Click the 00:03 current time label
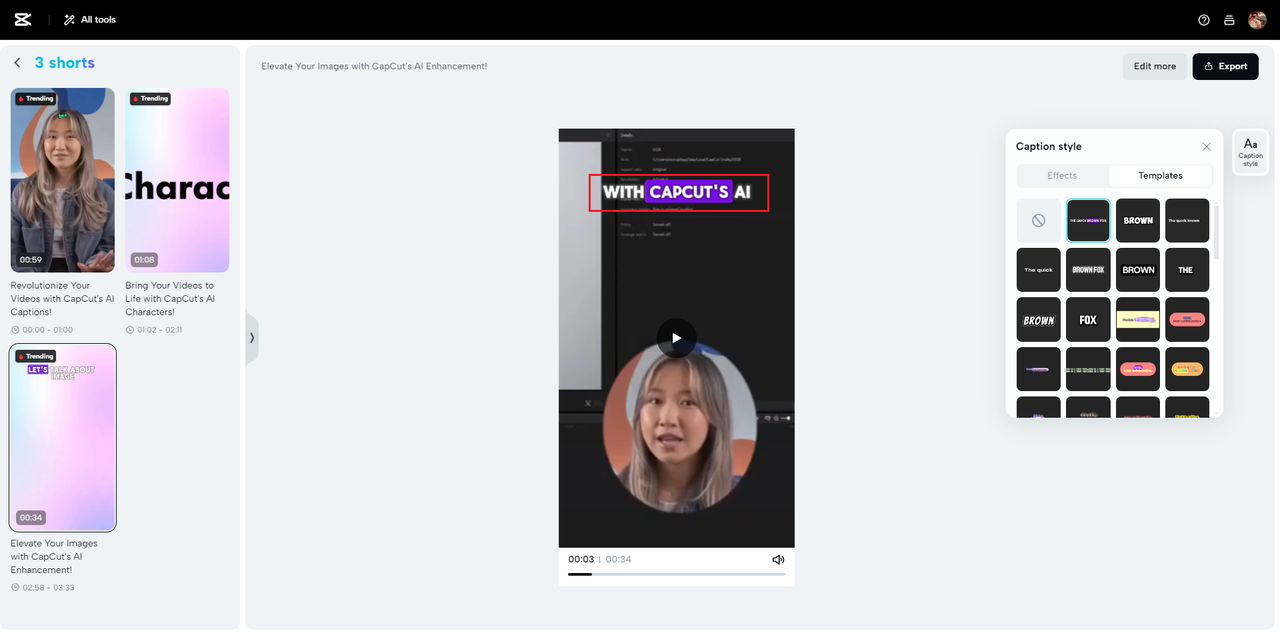 (581, 559)
